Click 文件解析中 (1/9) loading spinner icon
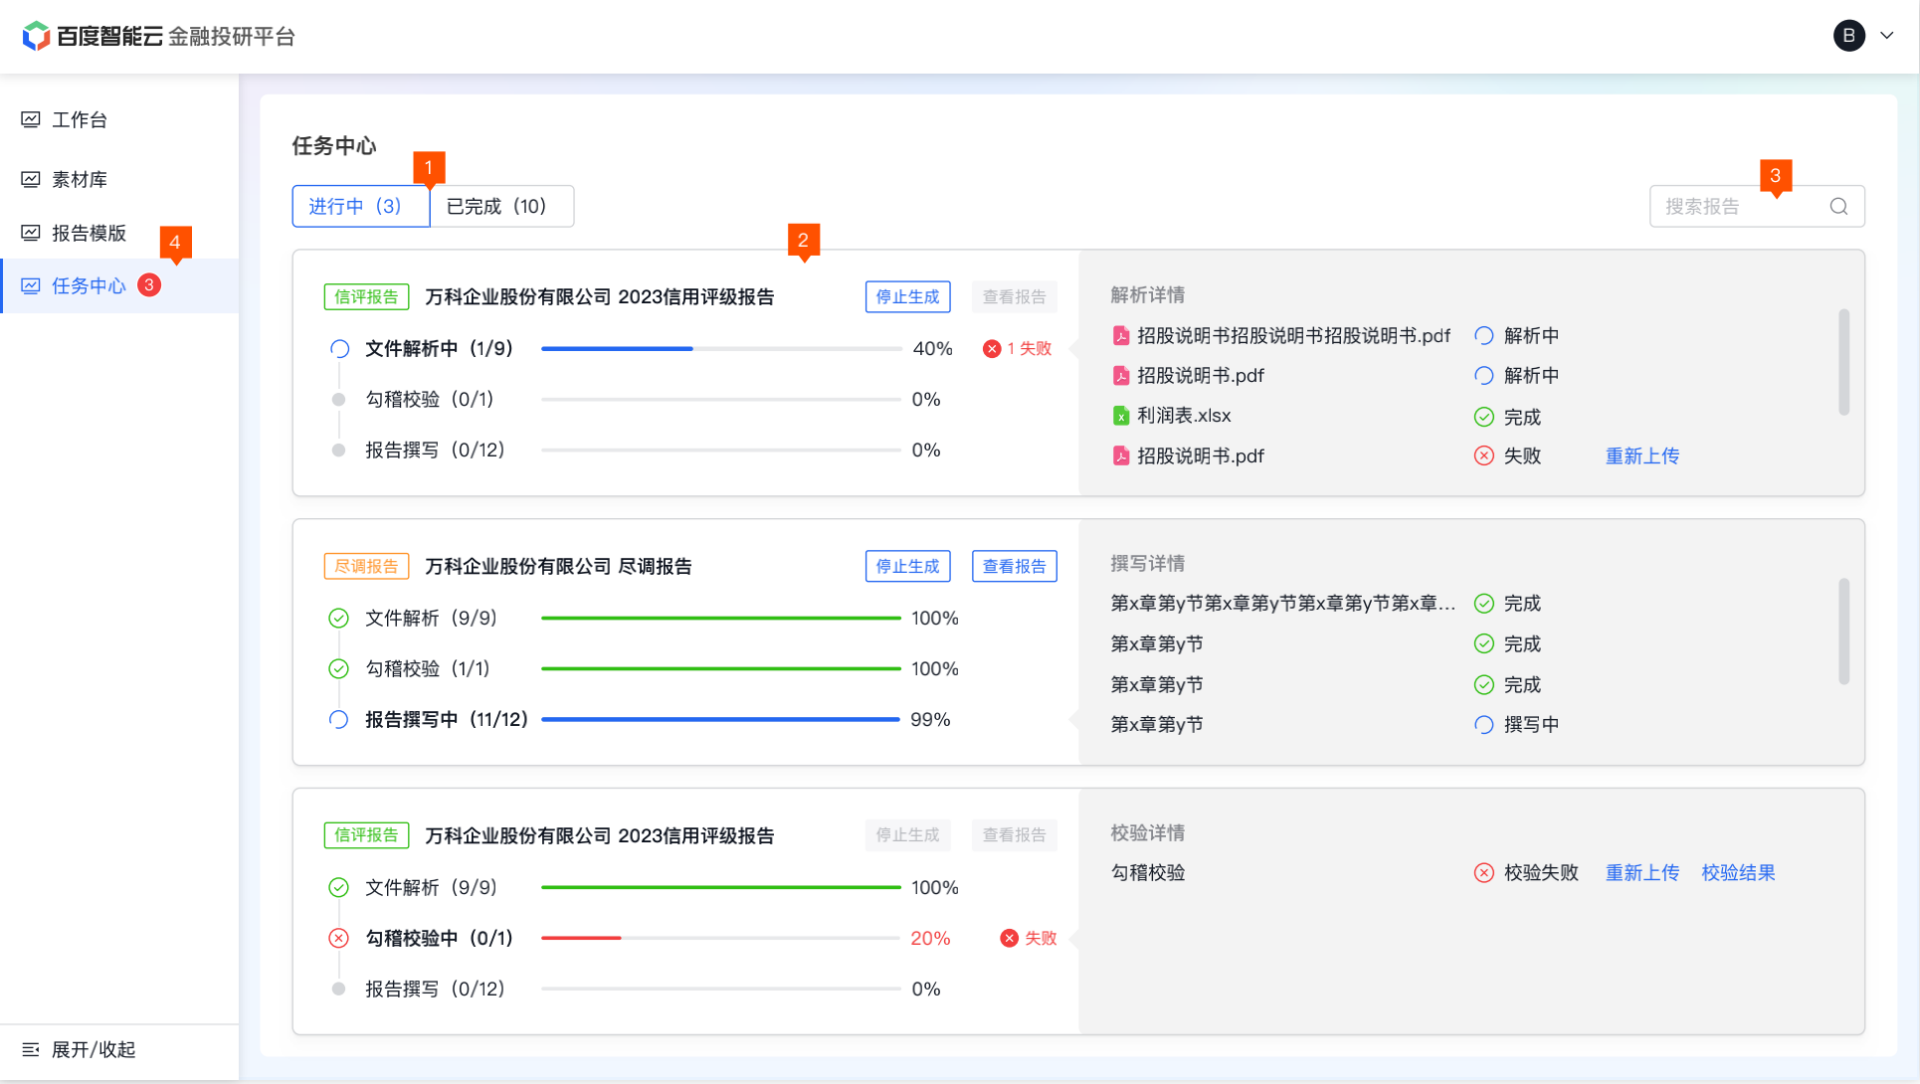The width and height of the screenshot is (1920, 1084). pyautogui.click(x=340, y=348)
